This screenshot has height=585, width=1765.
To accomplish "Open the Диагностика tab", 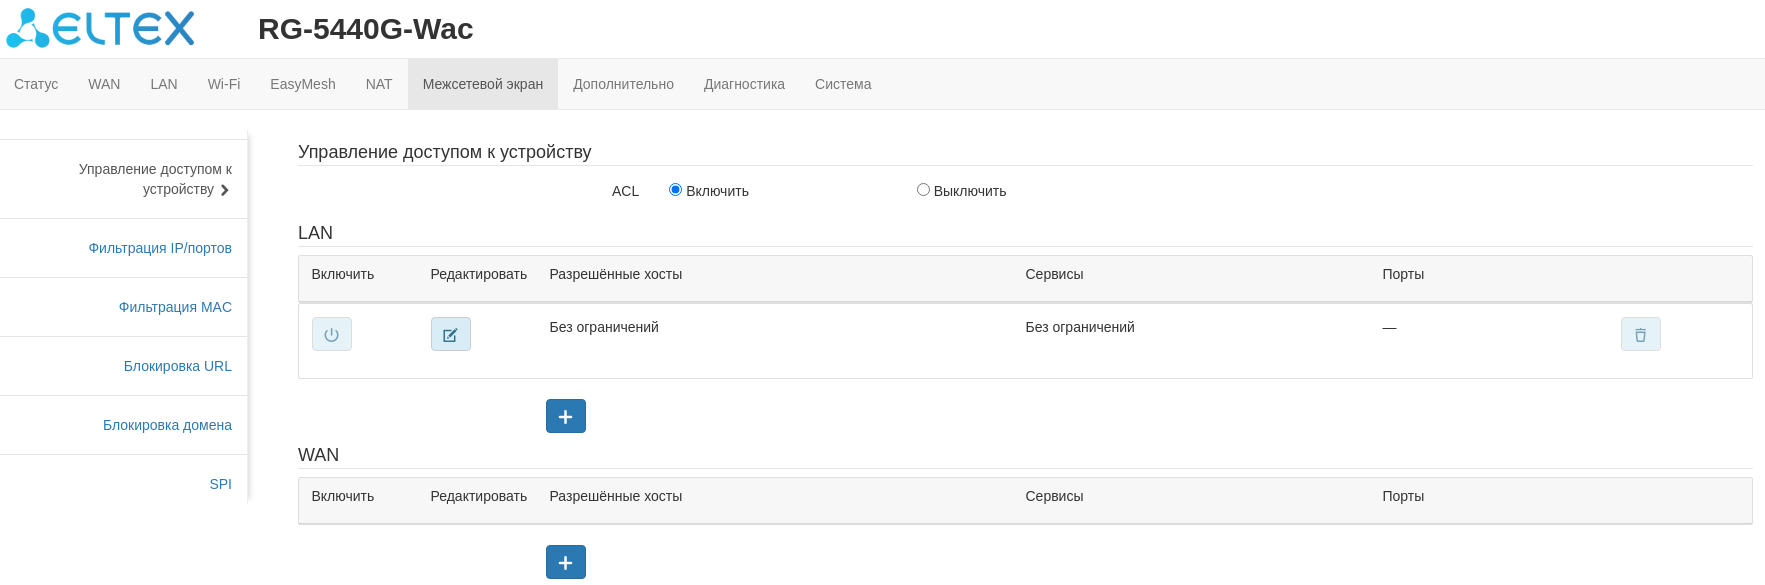I will click(744, 84).
